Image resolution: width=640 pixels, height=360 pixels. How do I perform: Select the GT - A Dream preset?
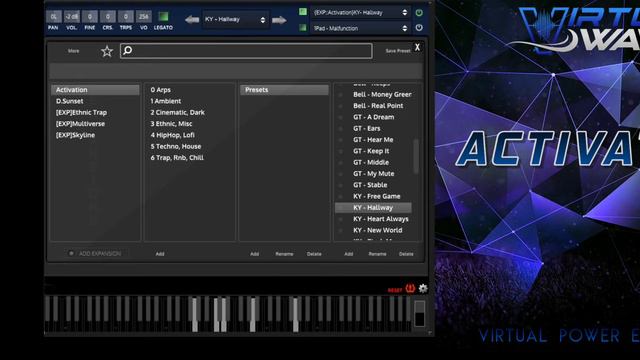point(373,117)
